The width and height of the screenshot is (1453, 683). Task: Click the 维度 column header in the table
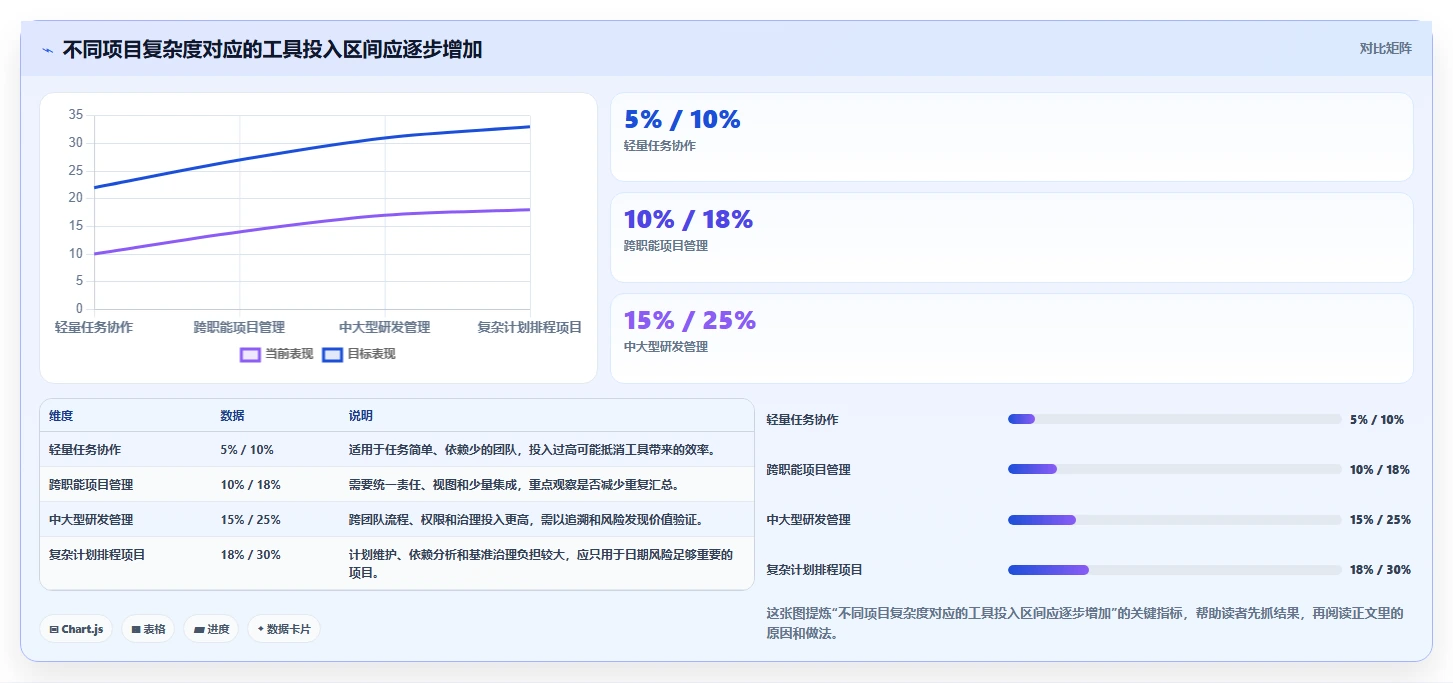point(61,416)
